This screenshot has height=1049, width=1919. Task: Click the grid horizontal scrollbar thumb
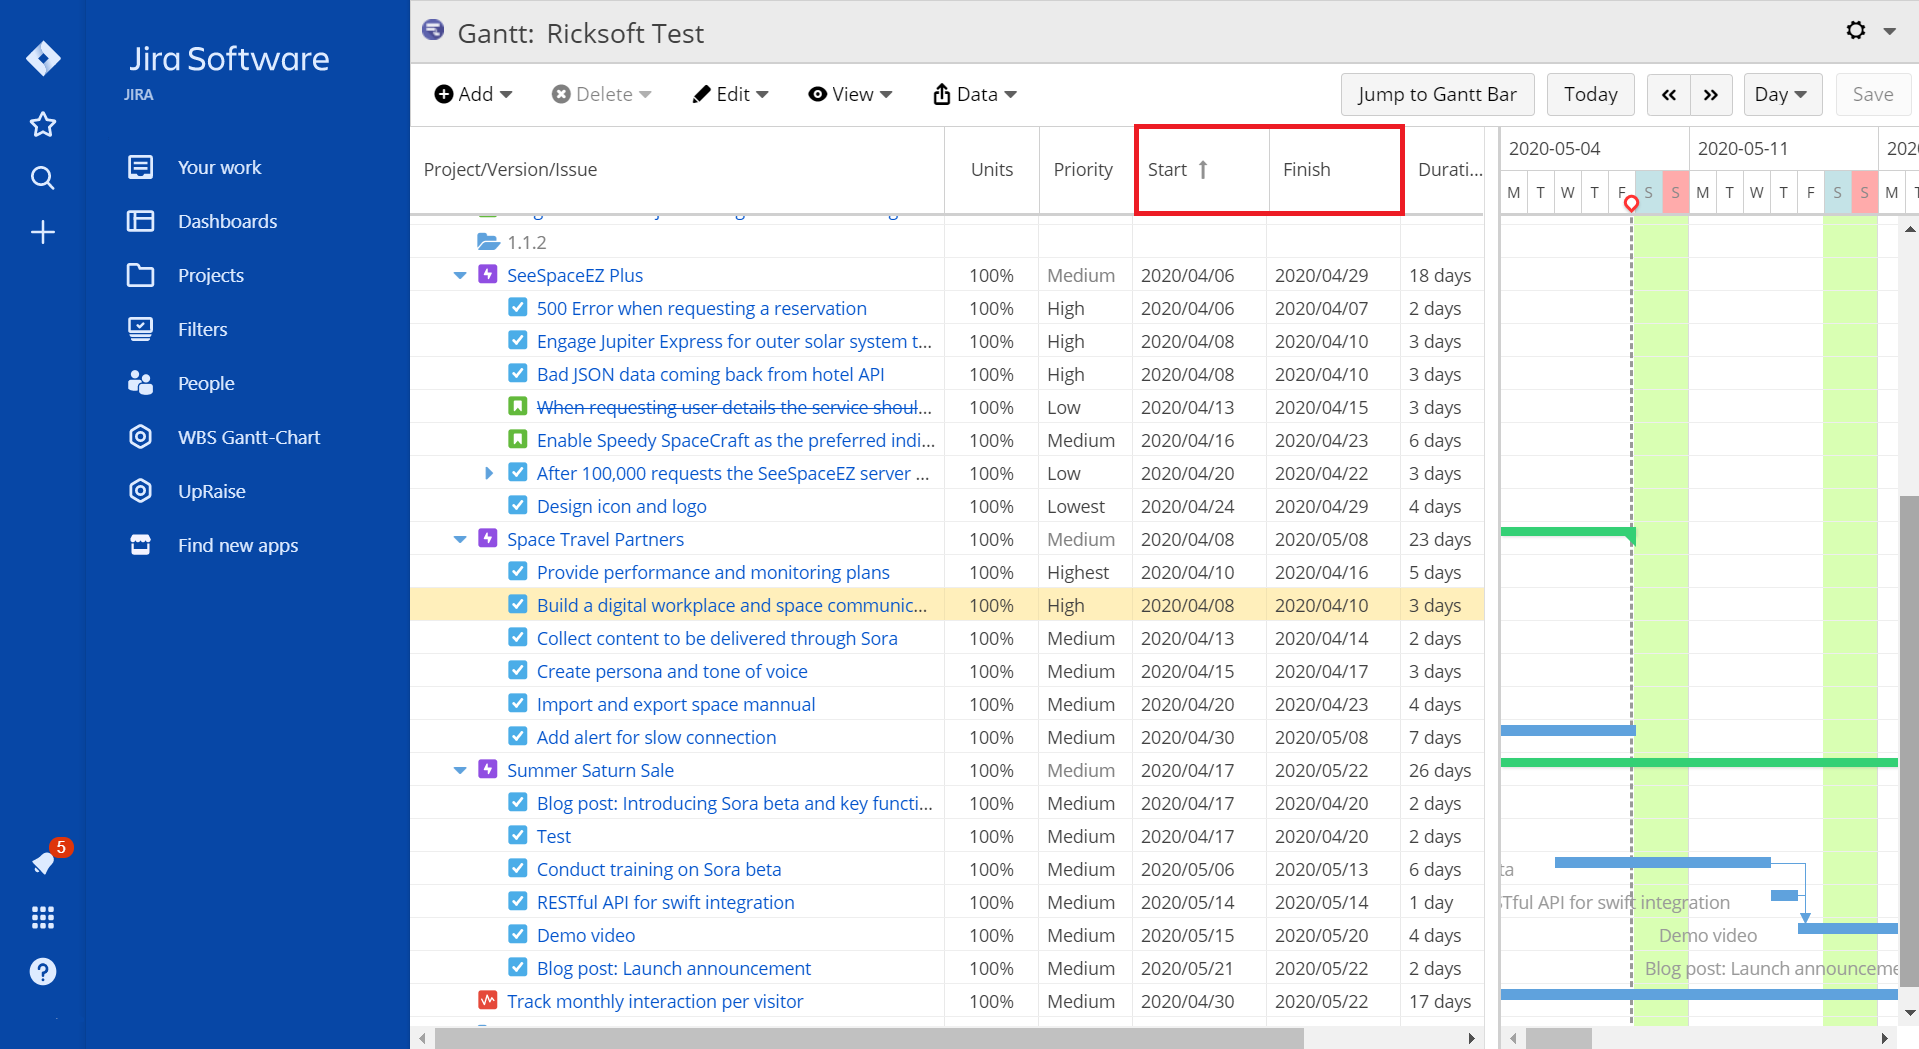868,1038
